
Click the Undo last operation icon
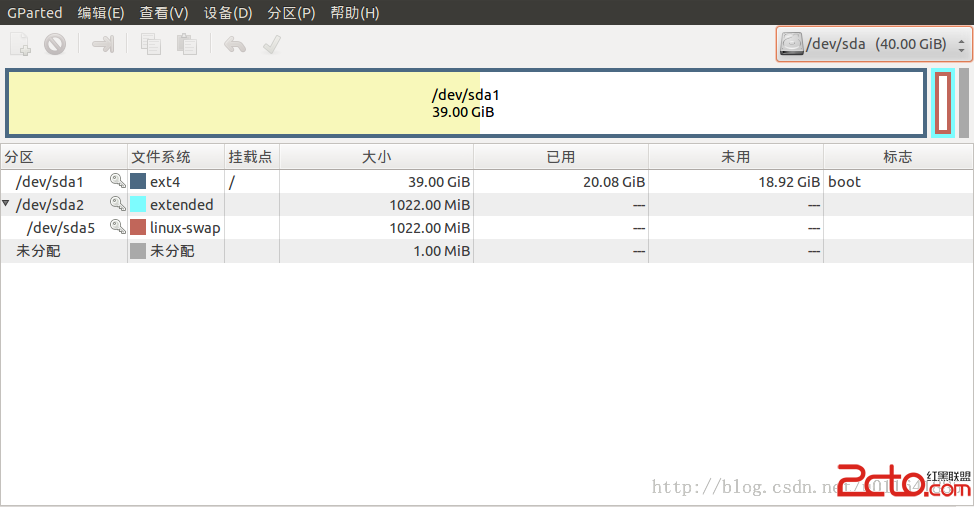235,44
